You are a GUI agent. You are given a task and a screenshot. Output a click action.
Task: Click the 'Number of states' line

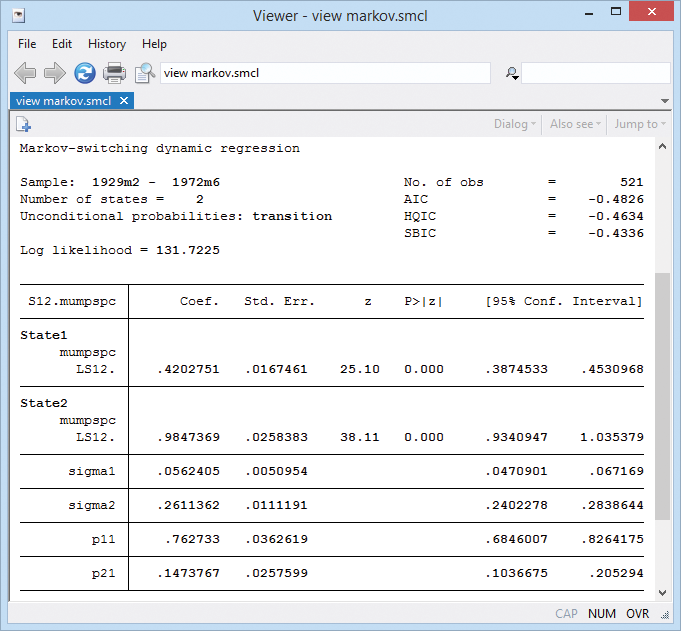(112, 199)
